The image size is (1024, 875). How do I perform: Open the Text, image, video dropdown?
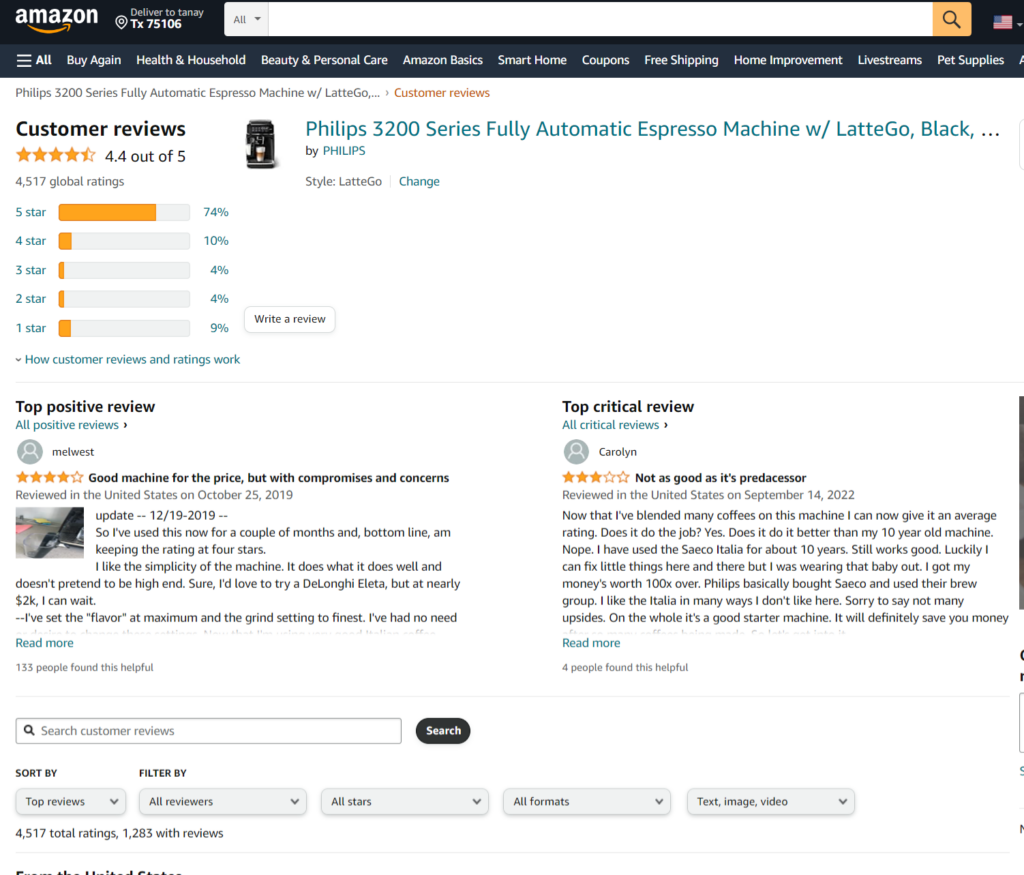coord(771,801)
